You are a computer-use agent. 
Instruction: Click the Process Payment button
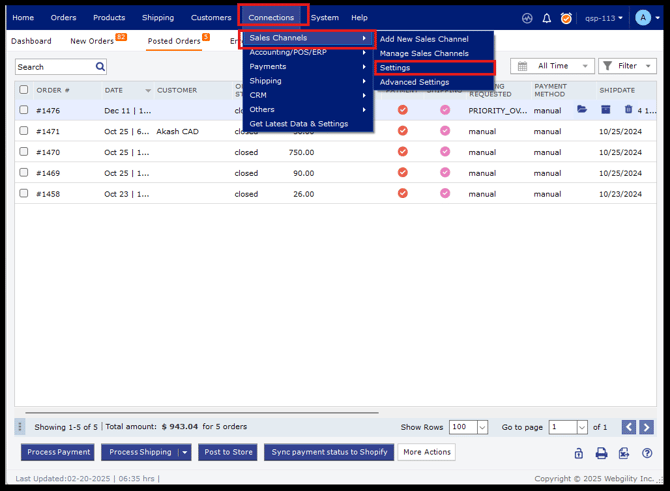click(x=58, y=452)
